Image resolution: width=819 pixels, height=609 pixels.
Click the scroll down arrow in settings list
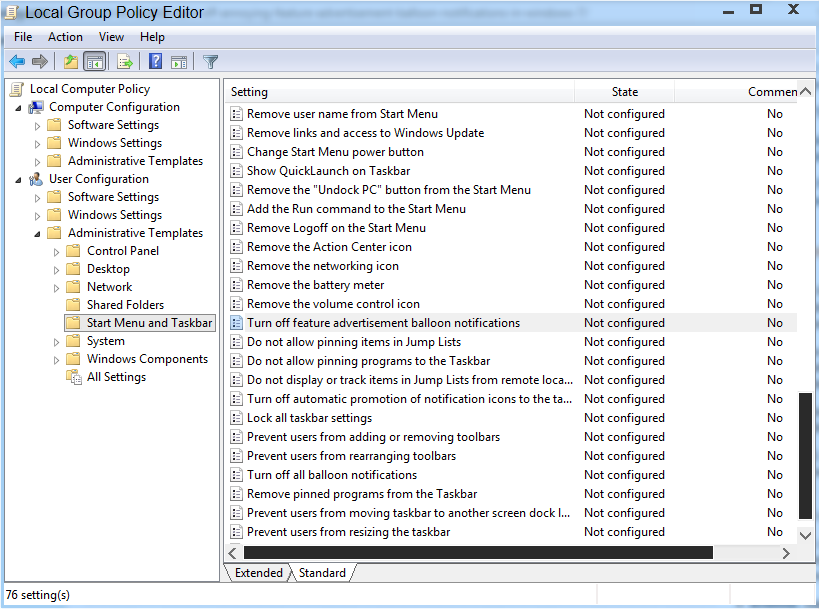click(x=805, y=535)
